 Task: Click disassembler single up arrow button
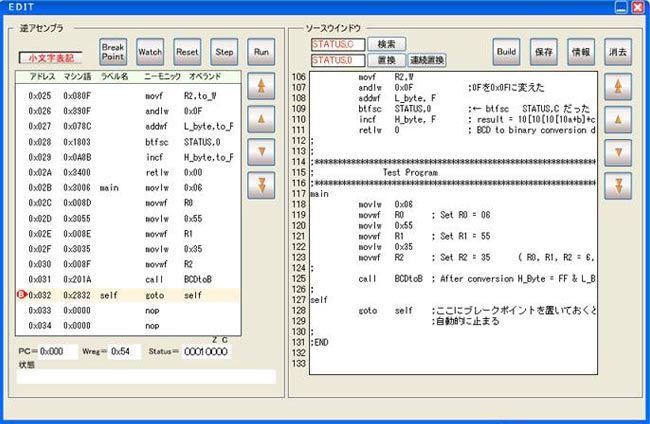262,120
